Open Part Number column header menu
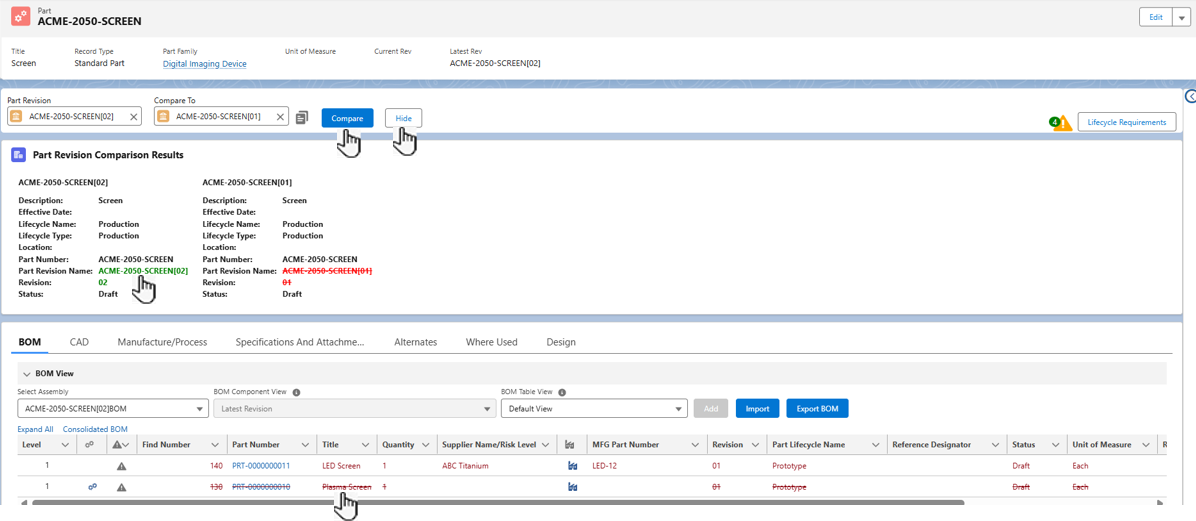The width and height of the screenshot is (1196, 521). pos(304,445)
